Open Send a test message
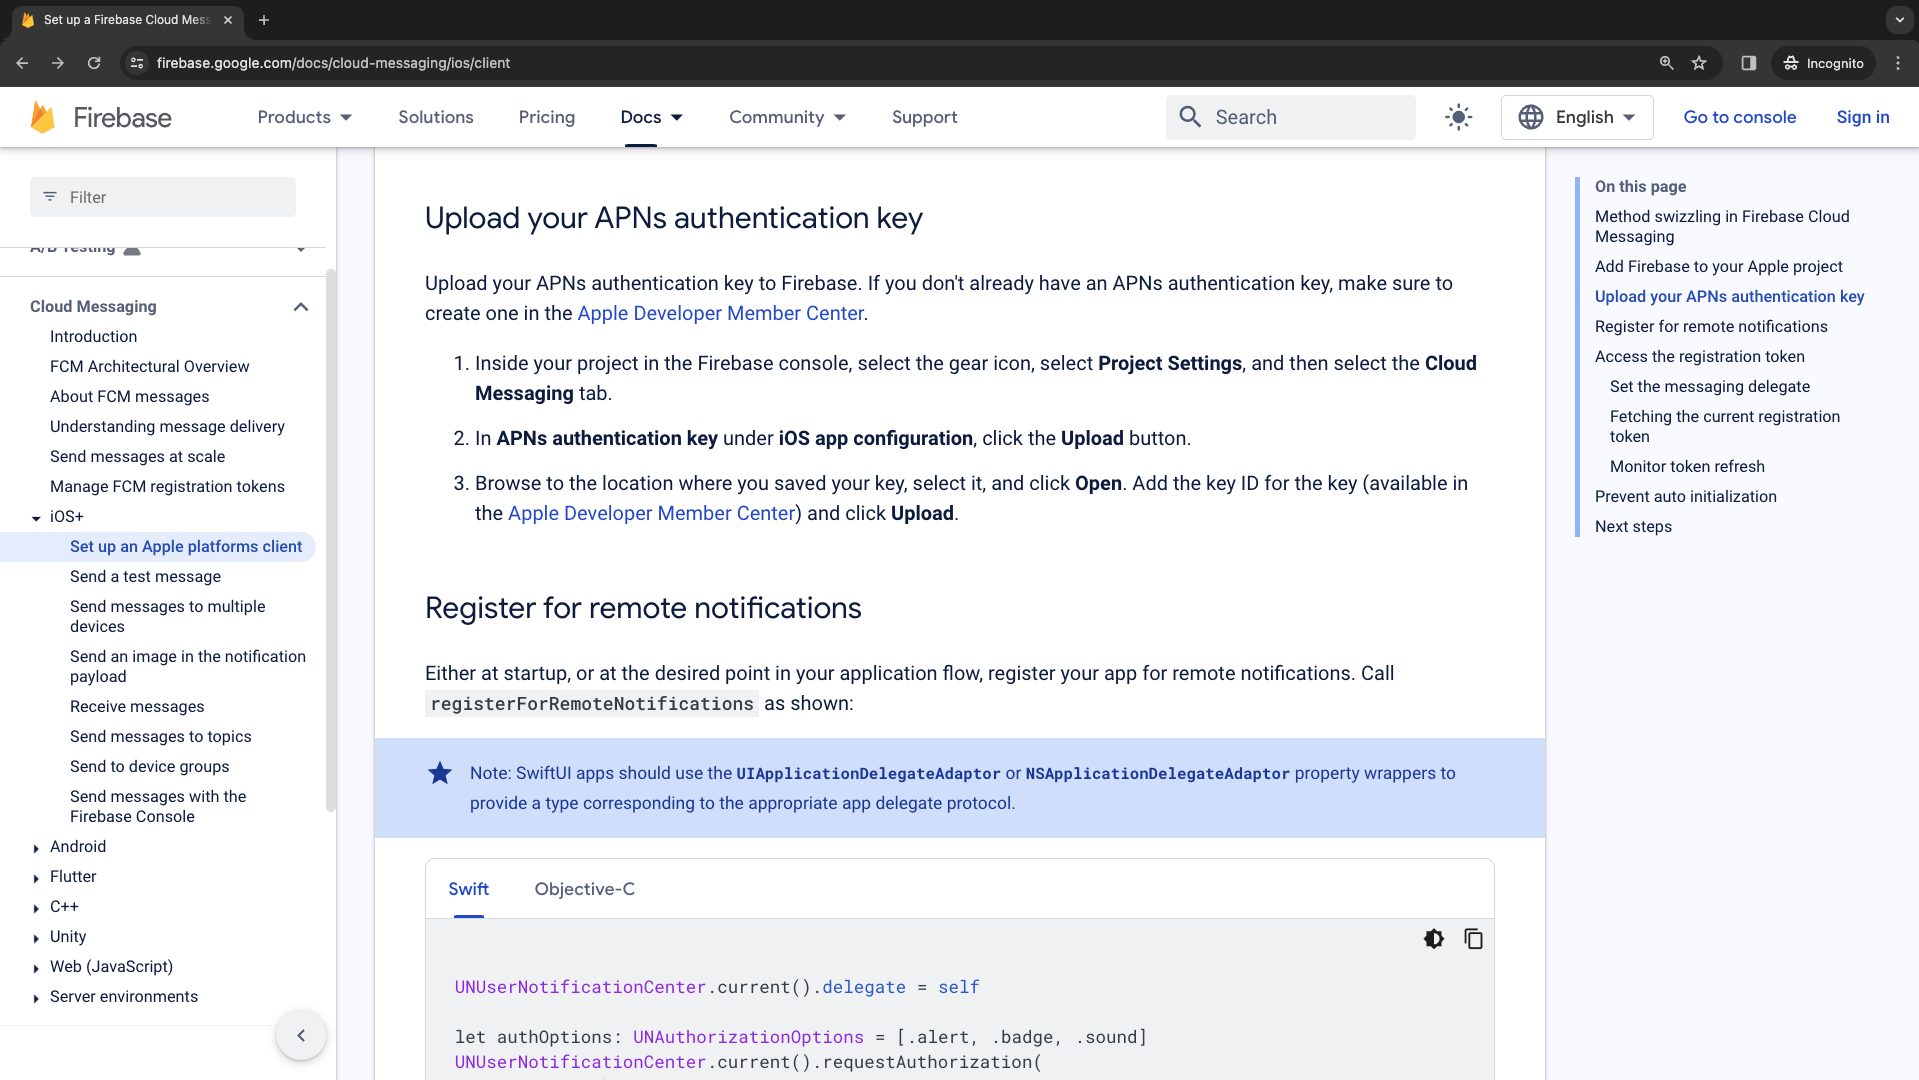 coord(145,577)
